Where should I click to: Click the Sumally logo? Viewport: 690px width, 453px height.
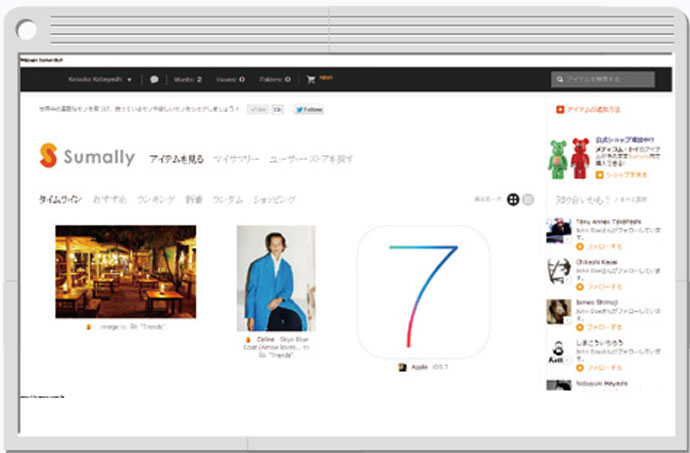[87, 156]
